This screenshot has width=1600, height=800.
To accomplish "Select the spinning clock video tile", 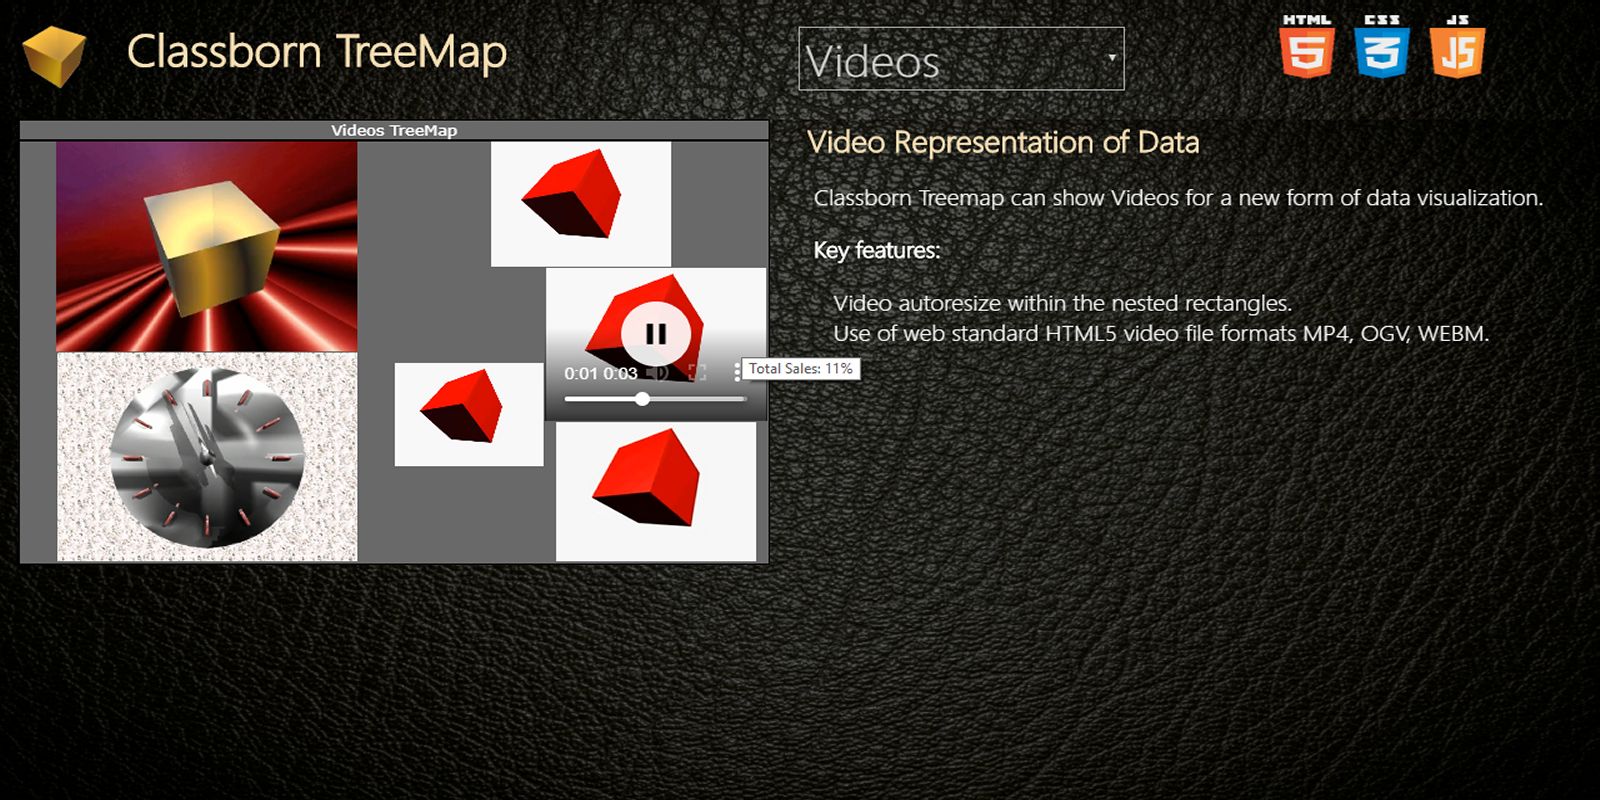I will tap(207, 457).
